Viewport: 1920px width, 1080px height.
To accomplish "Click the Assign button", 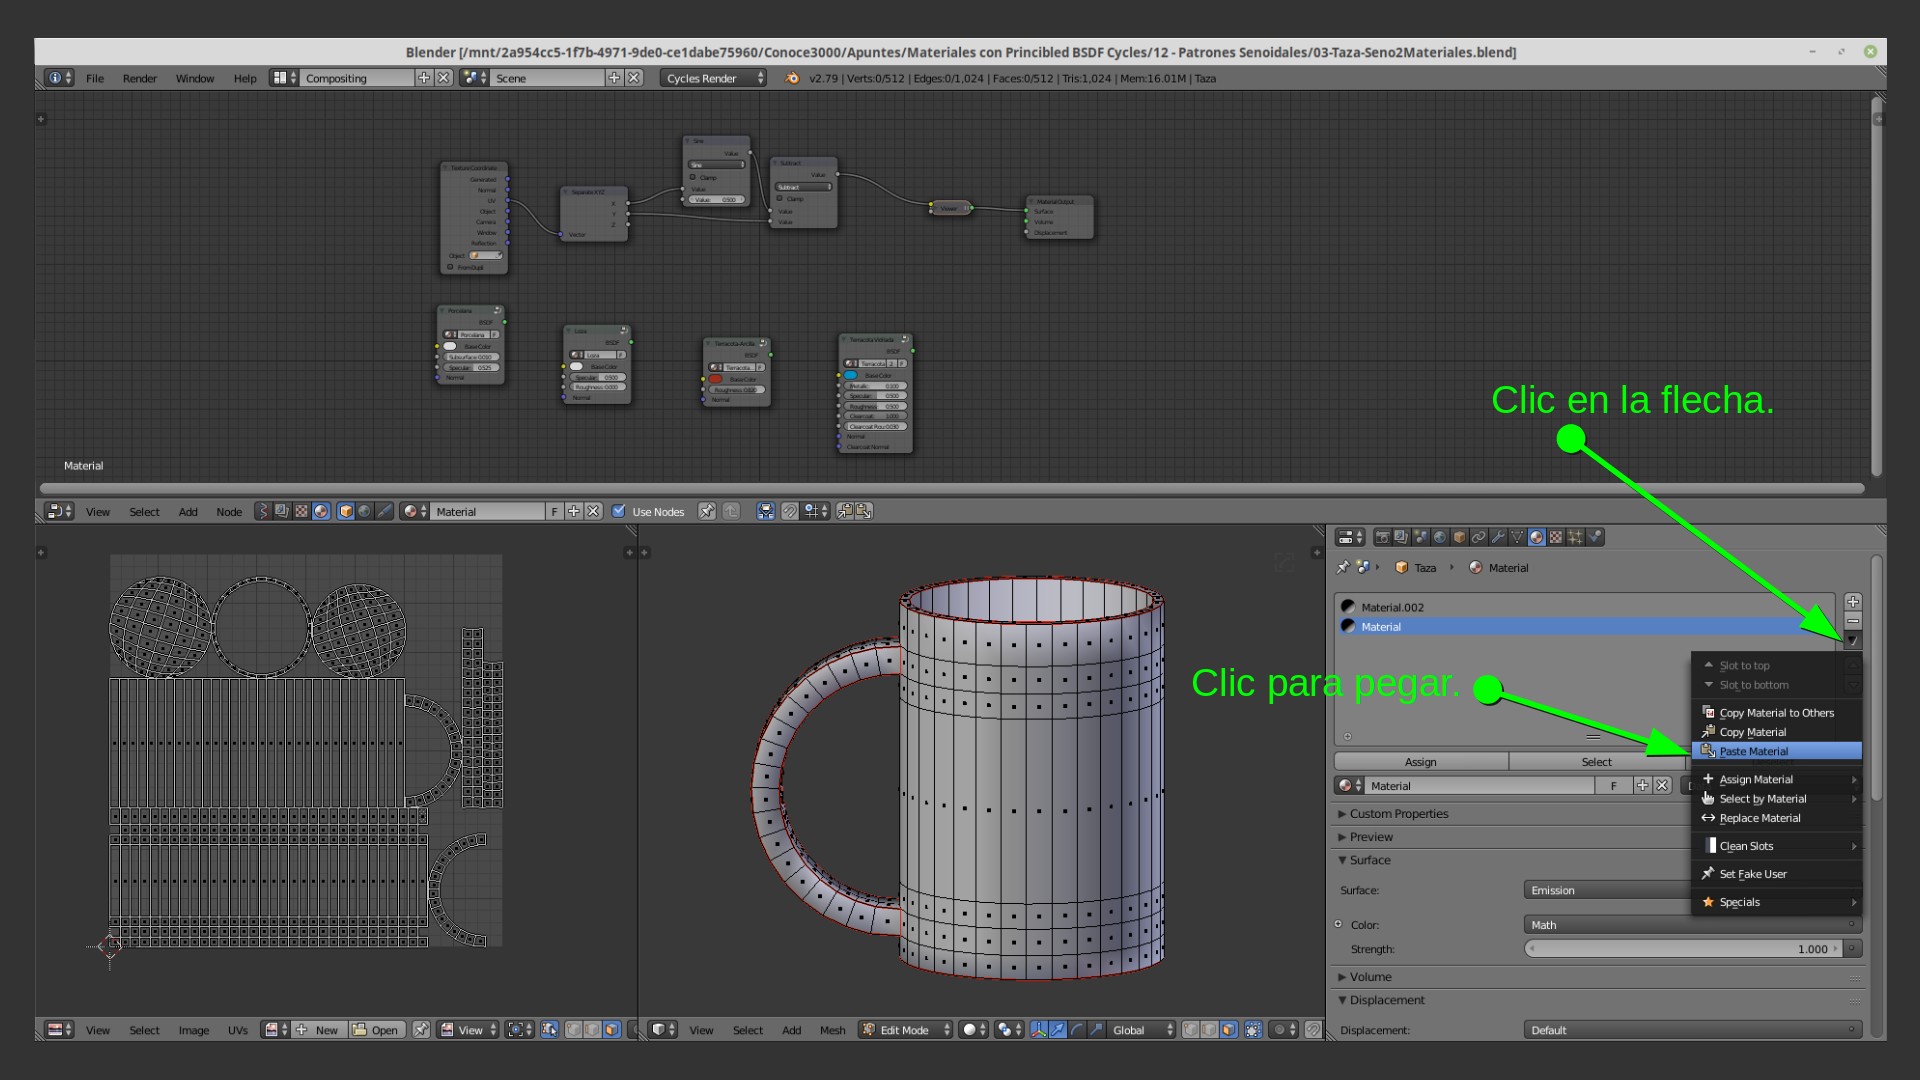I will pos(1421,762).
